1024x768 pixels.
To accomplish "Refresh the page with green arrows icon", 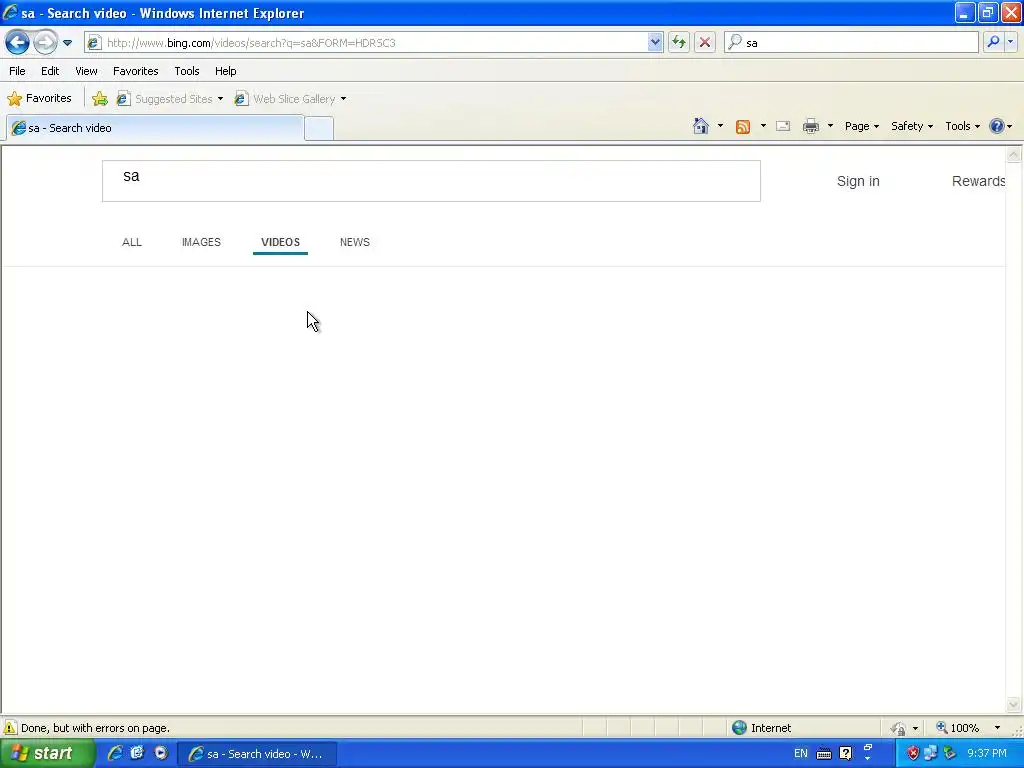I will click(x=679, y=43).
